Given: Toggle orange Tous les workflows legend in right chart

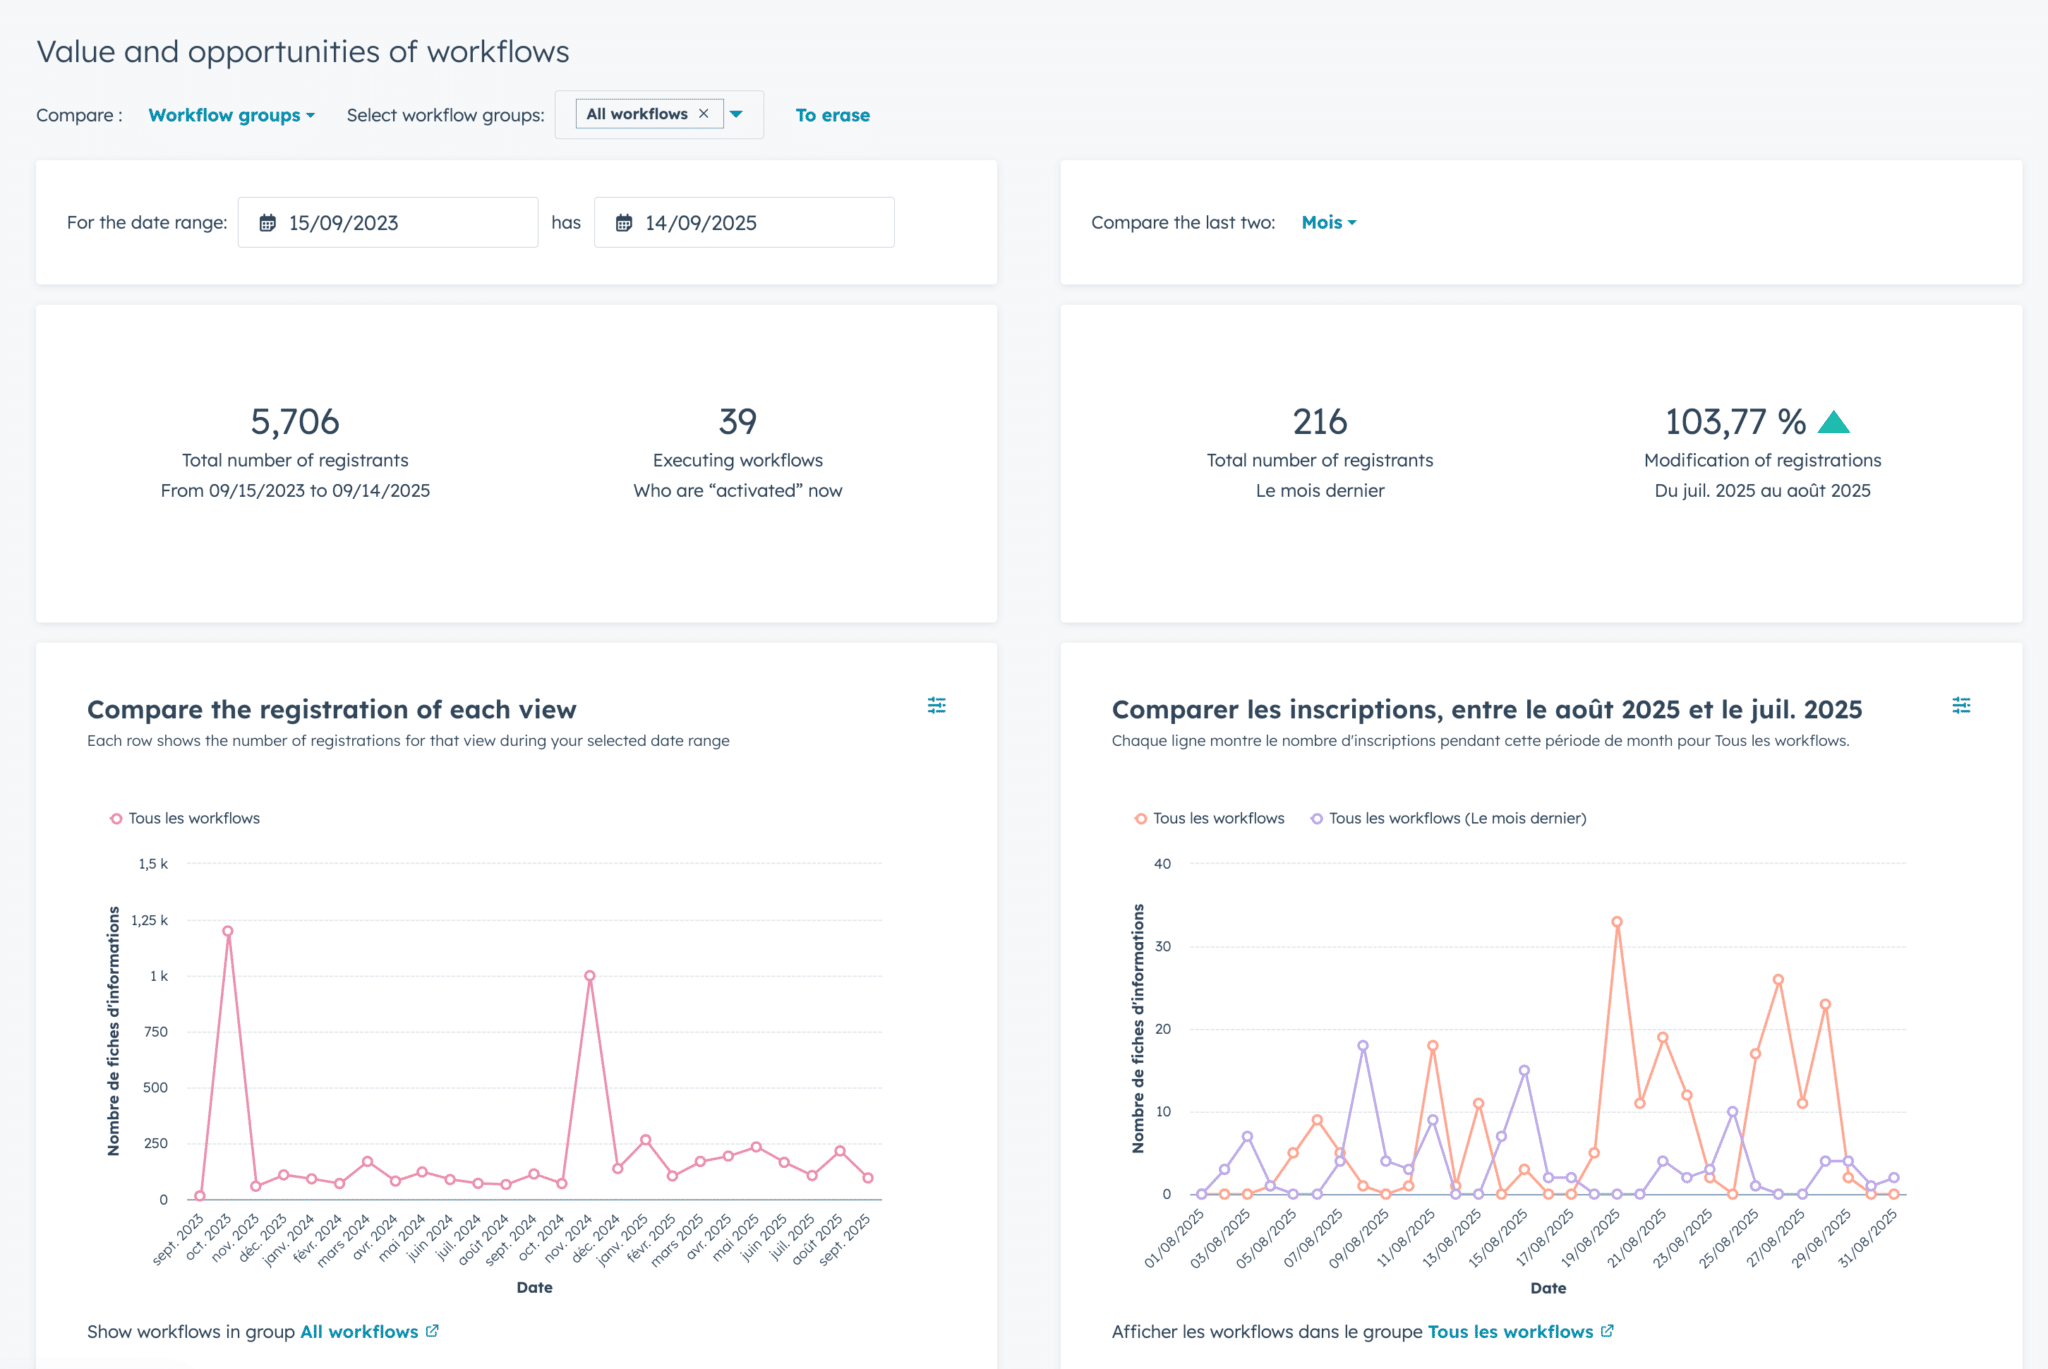Looking at the screenshot, I should [1210, 818].
